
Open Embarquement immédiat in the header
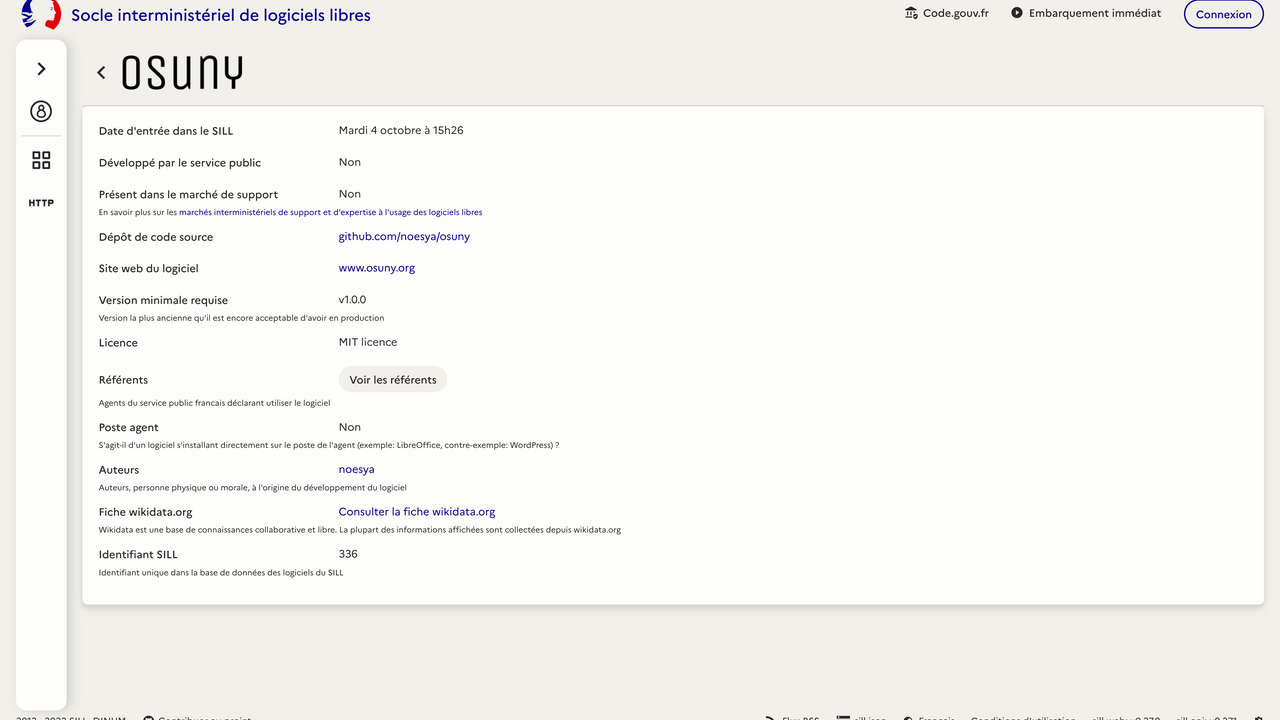click(1086, 14)
